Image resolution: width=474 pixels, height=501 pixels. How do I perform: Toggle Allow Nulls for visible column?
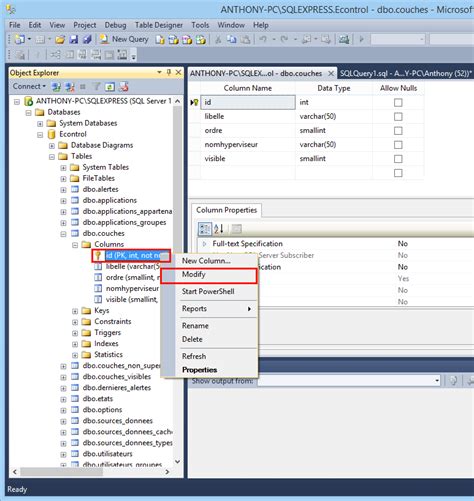398,159
